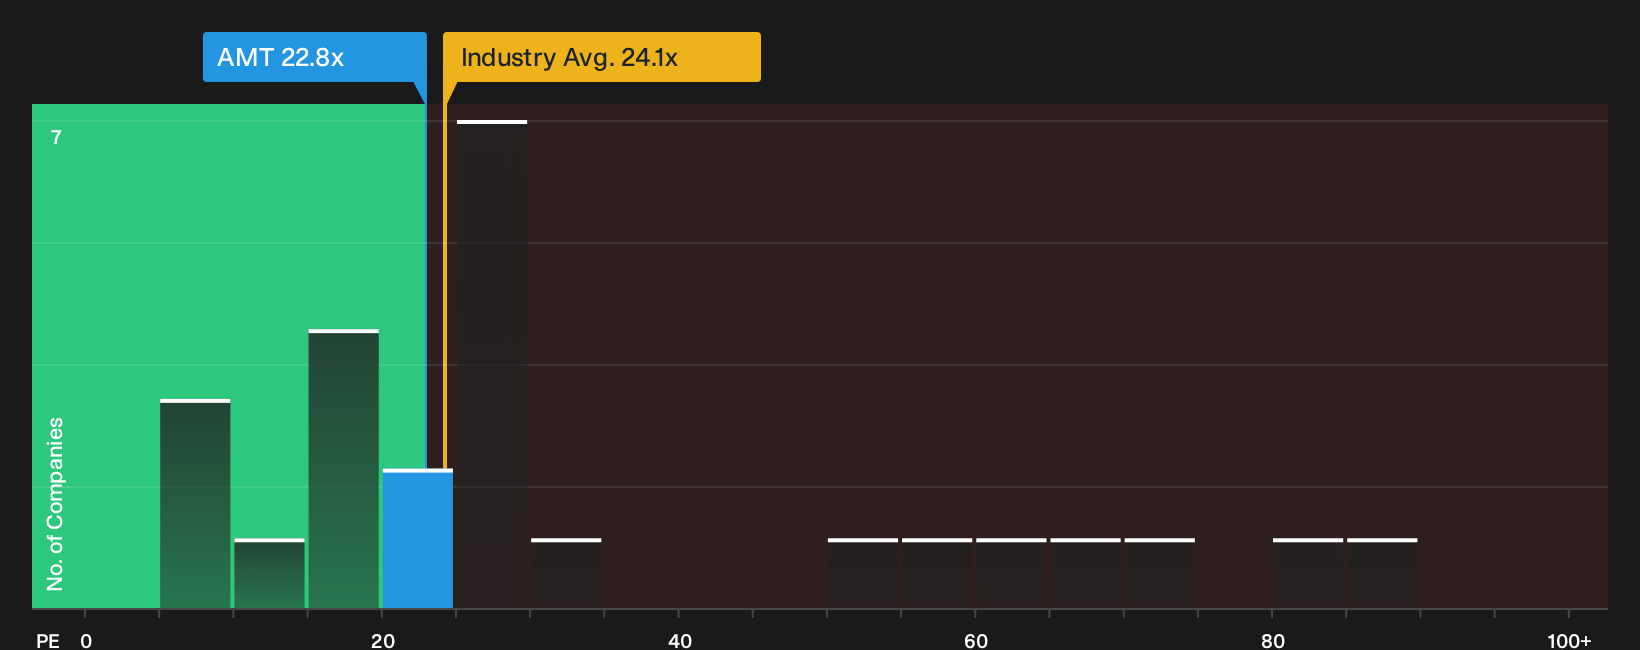Viewport: 1640px width, 650px height.
Task: Click the bar for PE 15-20
Action: point(344,469)
